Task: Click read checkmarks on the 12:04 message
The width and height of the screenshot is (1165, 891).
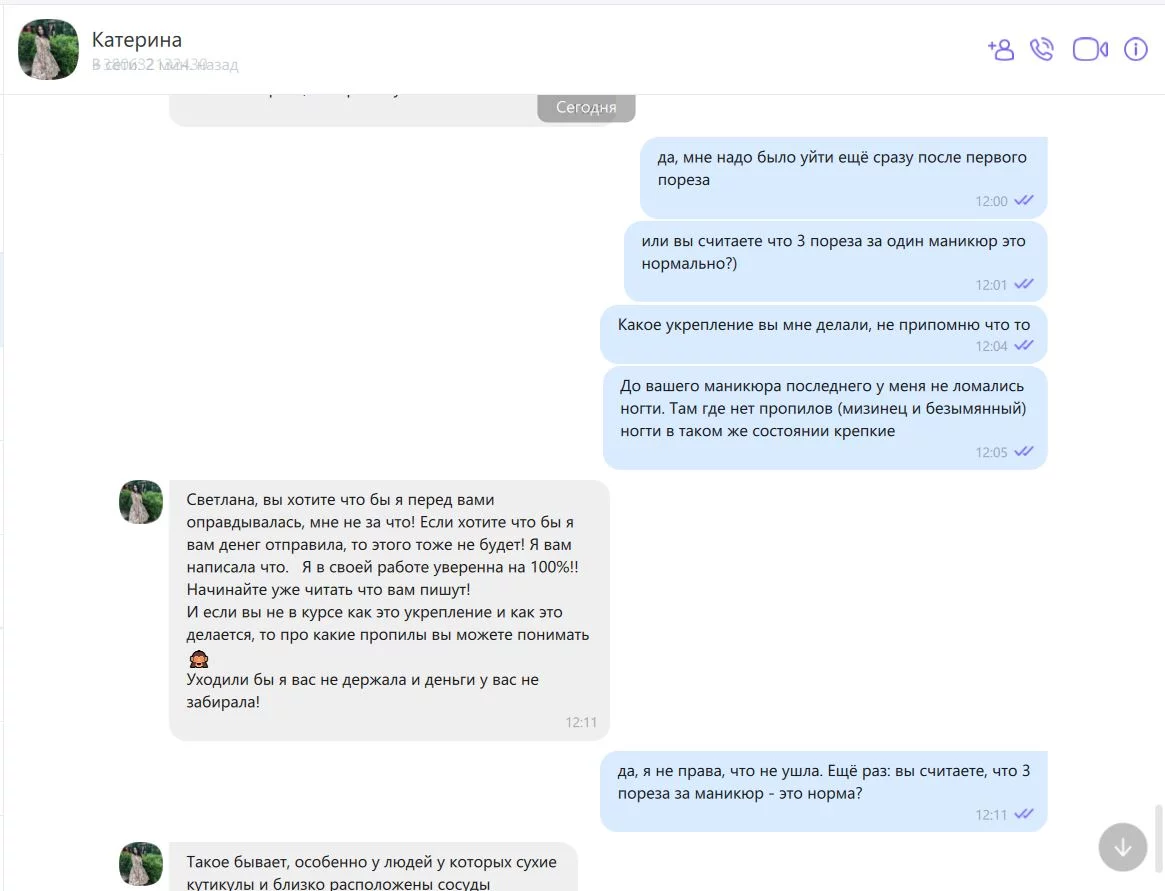Action: 1024,346
